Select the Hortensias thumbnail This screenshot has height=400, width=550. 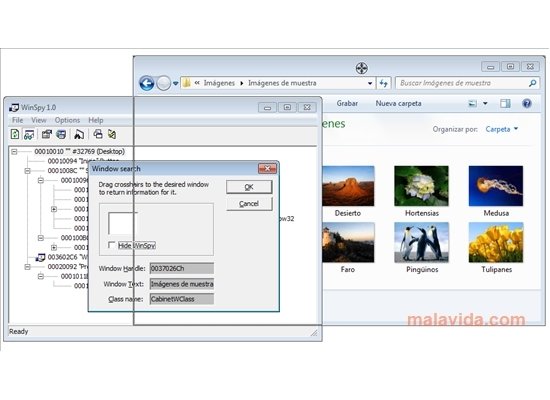pos(421,186)
